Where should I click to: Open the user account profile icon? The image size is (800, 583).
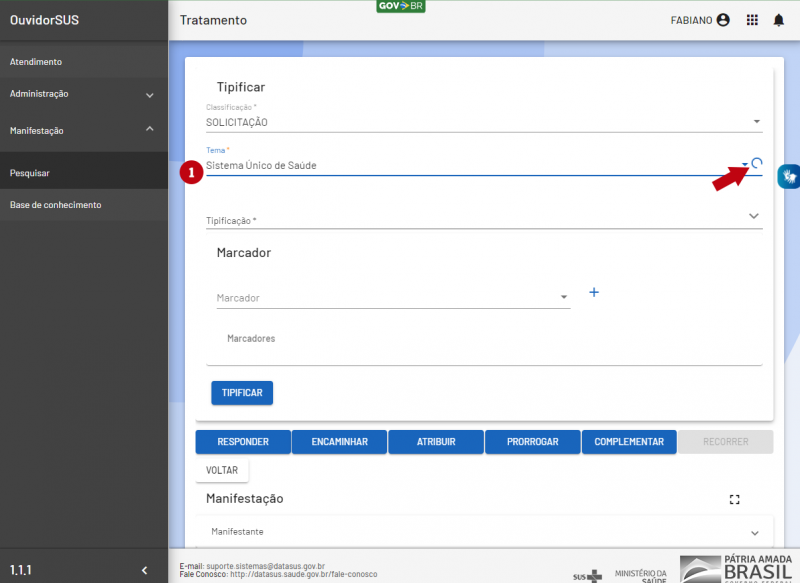(x=723, y=20)
